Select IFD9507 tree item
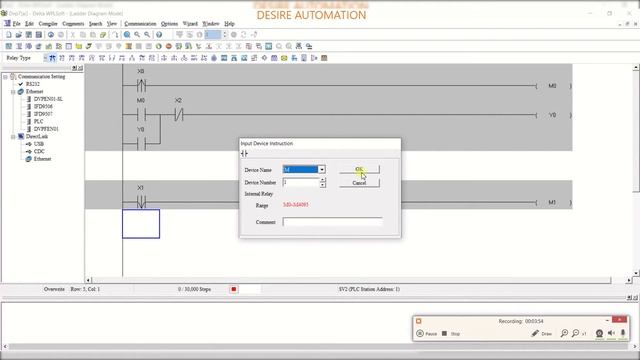Viewport: 640px width, 360px height. 43,114
